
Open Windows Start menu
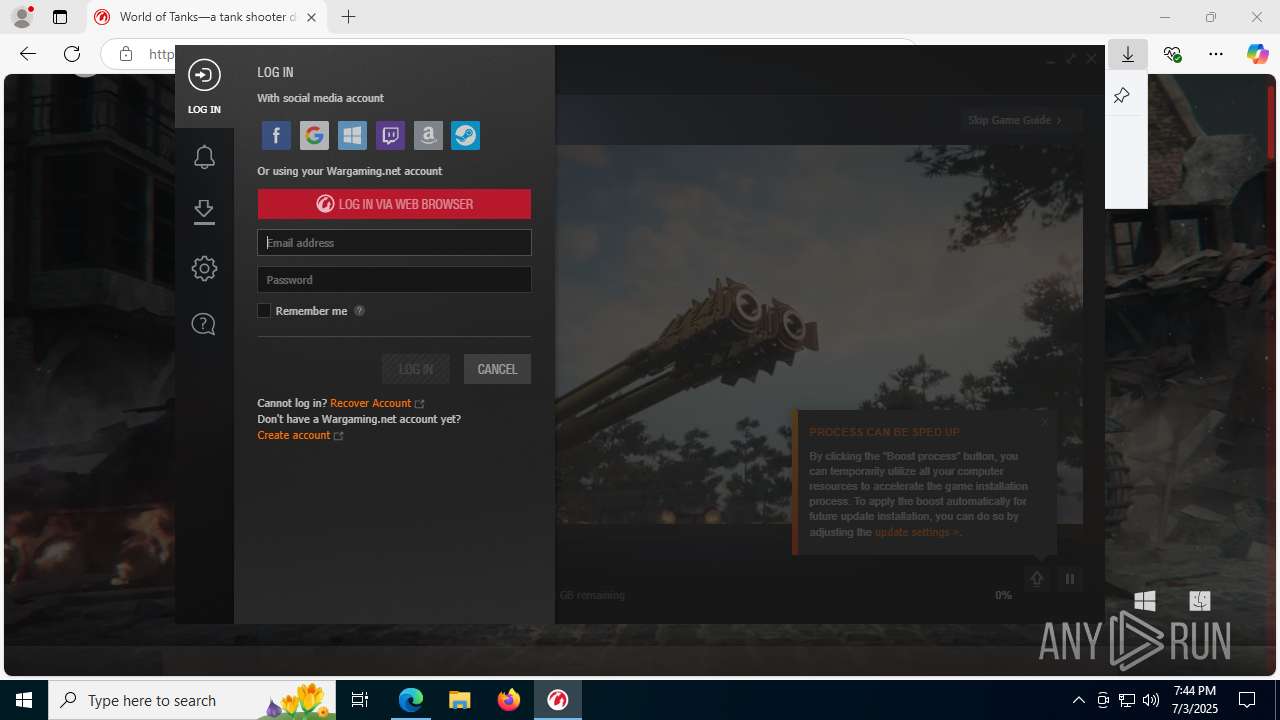pyautogui.click(x=24, y=700)
